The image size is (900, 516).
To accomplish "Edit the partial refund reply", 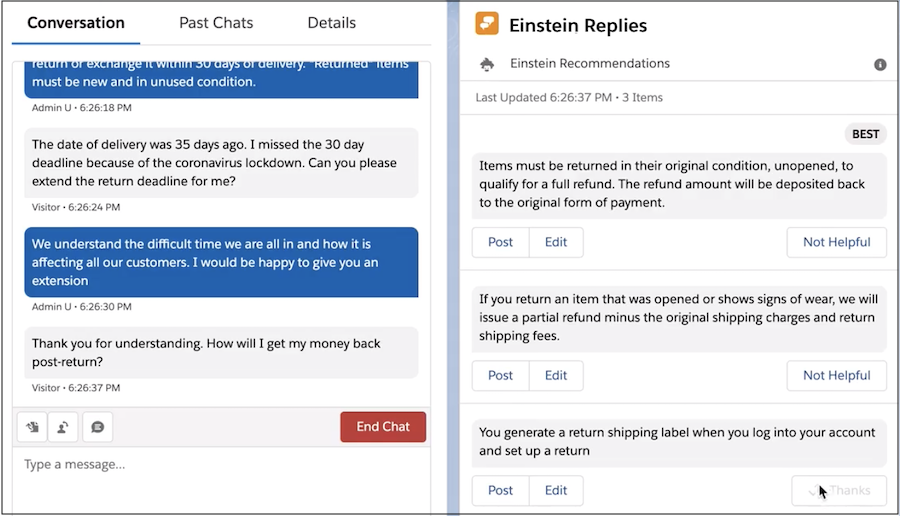I will pyautogui.click(x=556, y=375).
